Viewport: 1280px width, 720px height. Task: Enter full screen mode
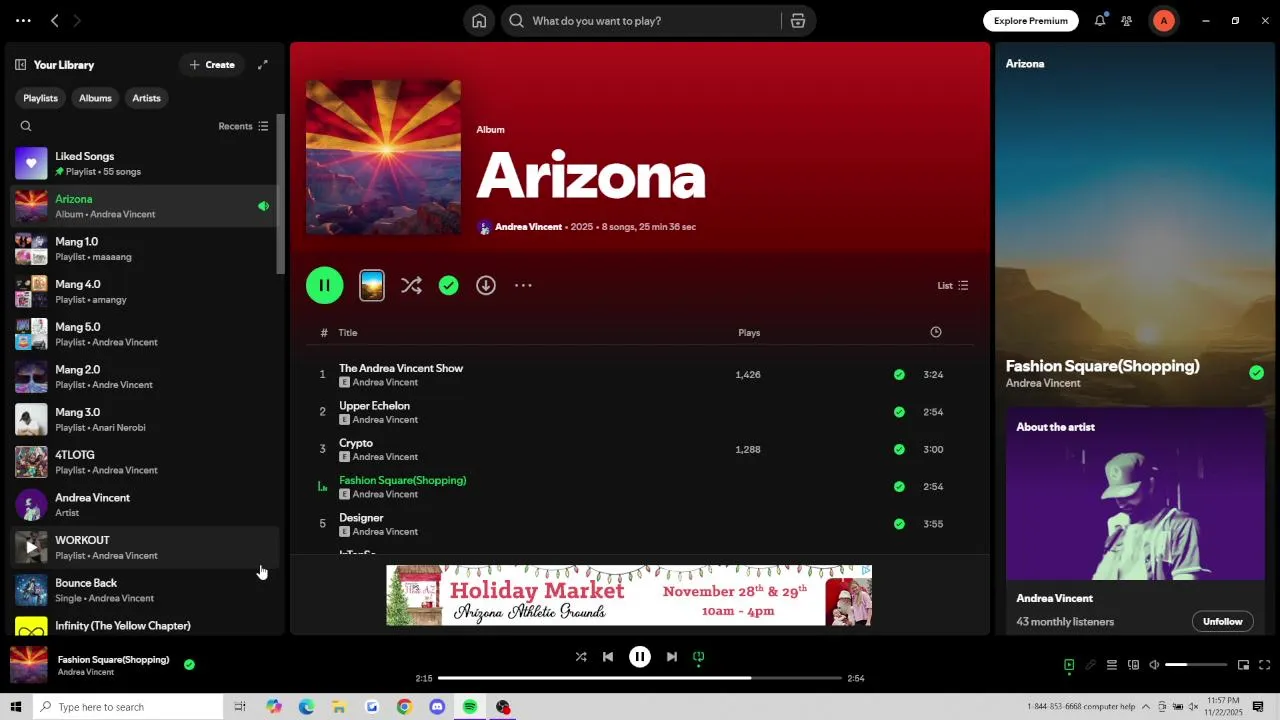click(x=1264, y=665)
